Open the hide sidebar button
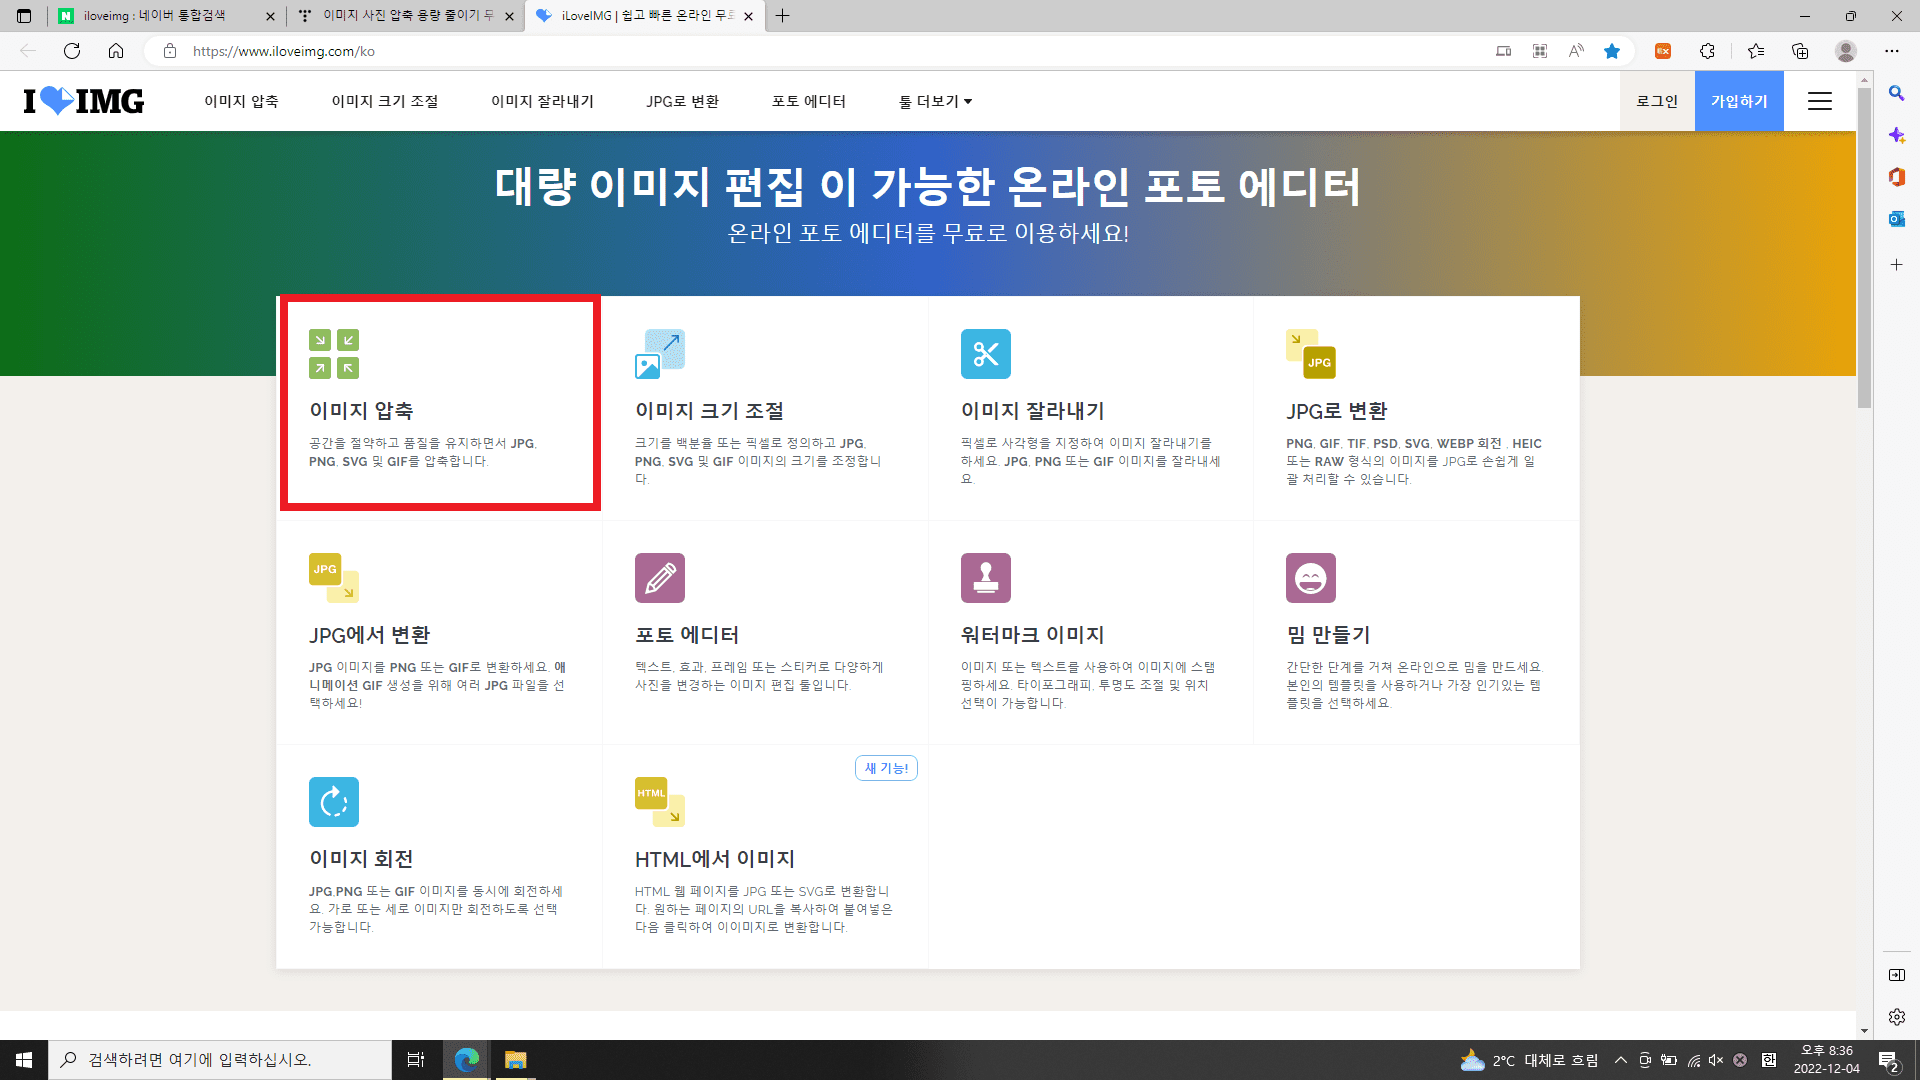 pos(1896,975)
